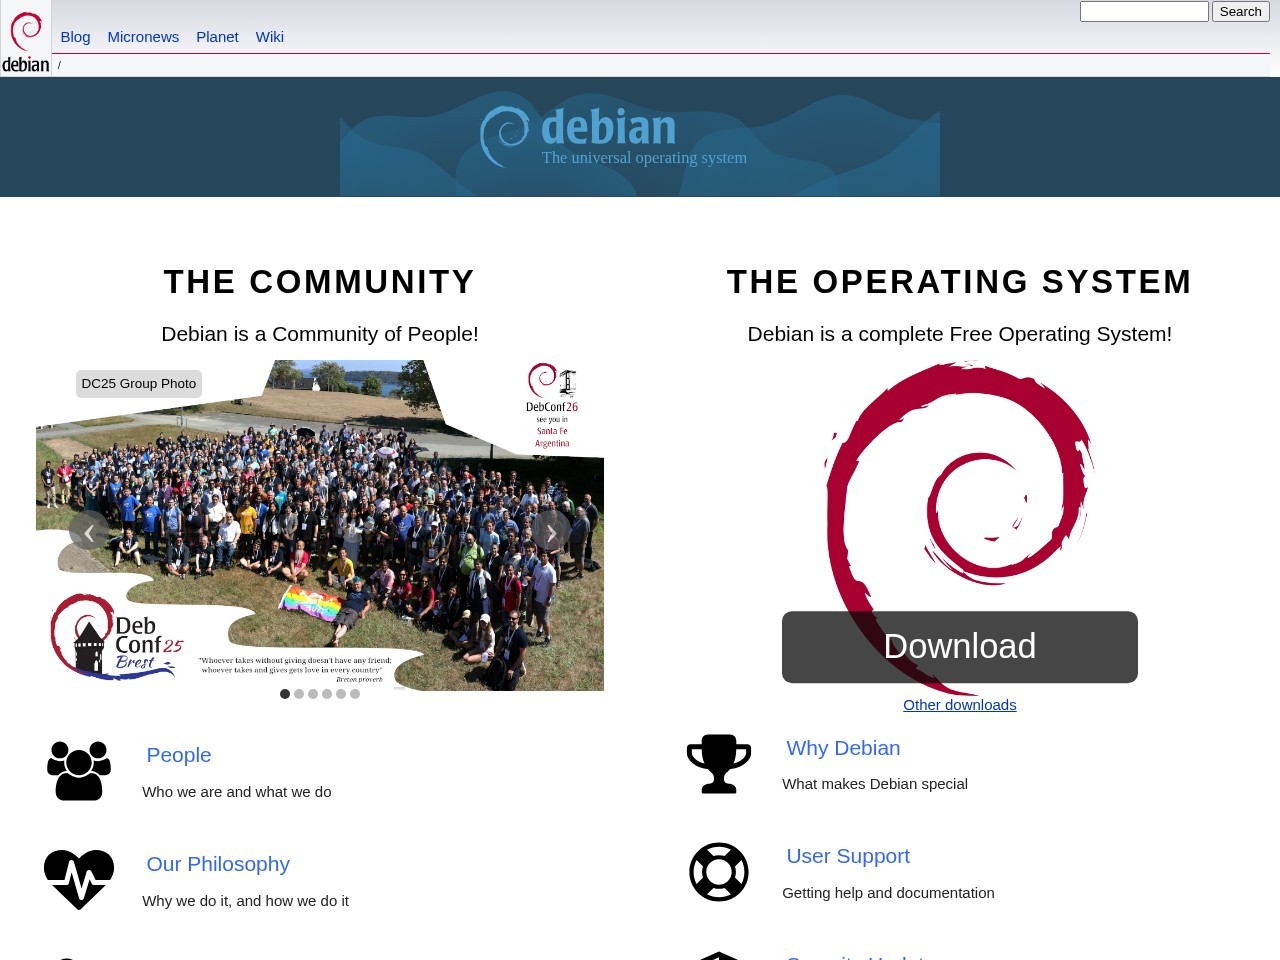Open the Wiki link
This screenshot has height=960, width=1280.
tap(270, 37)
